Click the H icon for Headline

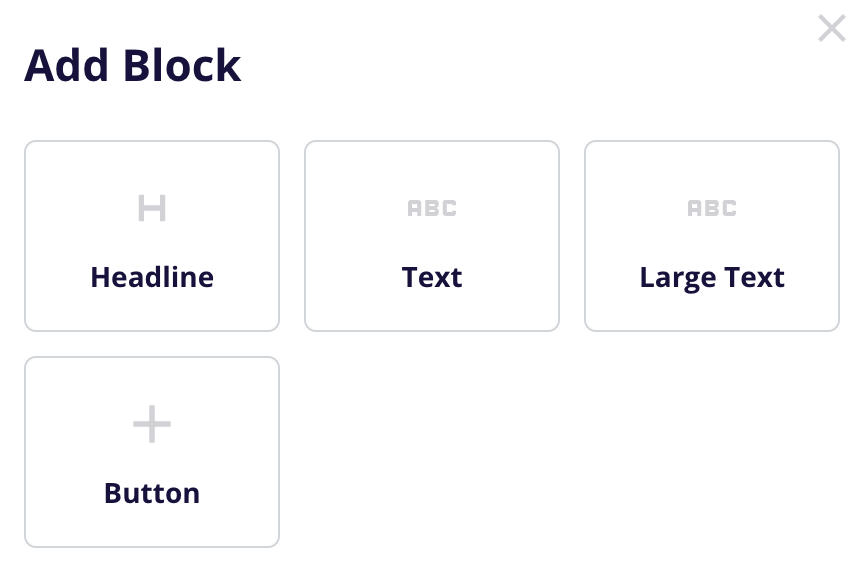click(x=152, y=208)
